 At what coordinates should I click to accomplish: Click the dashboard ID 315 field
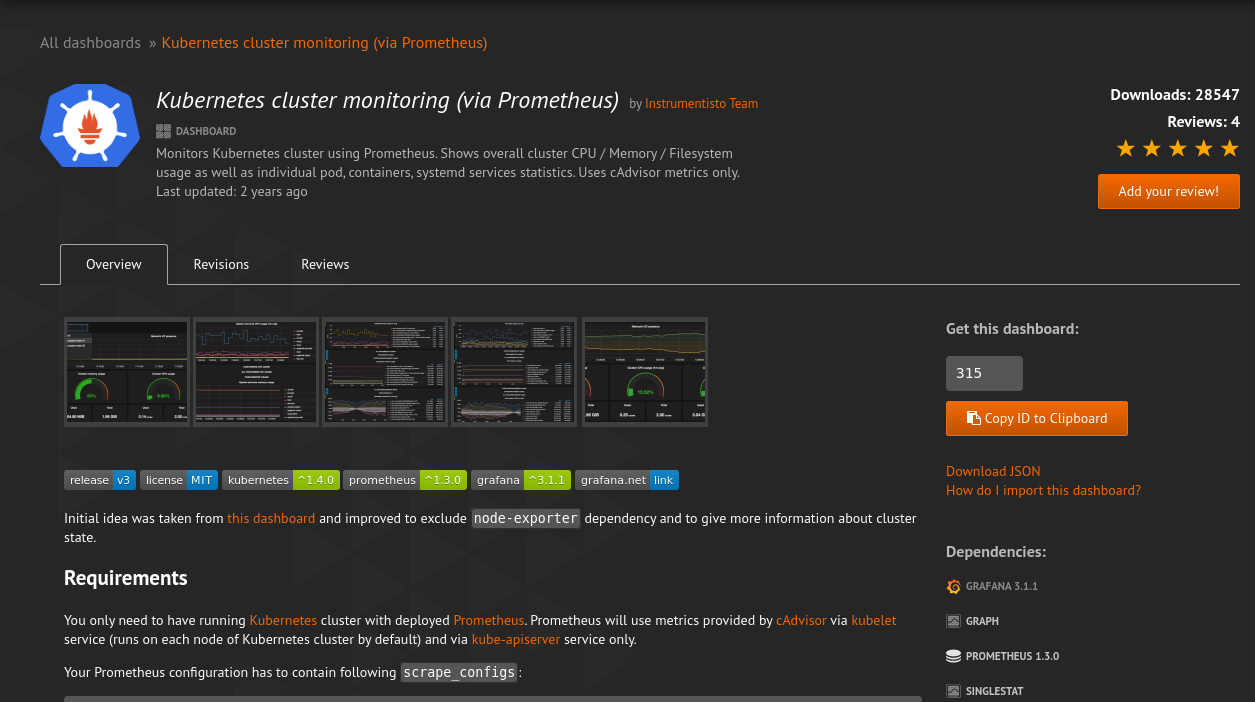click(x=984, y=373)
